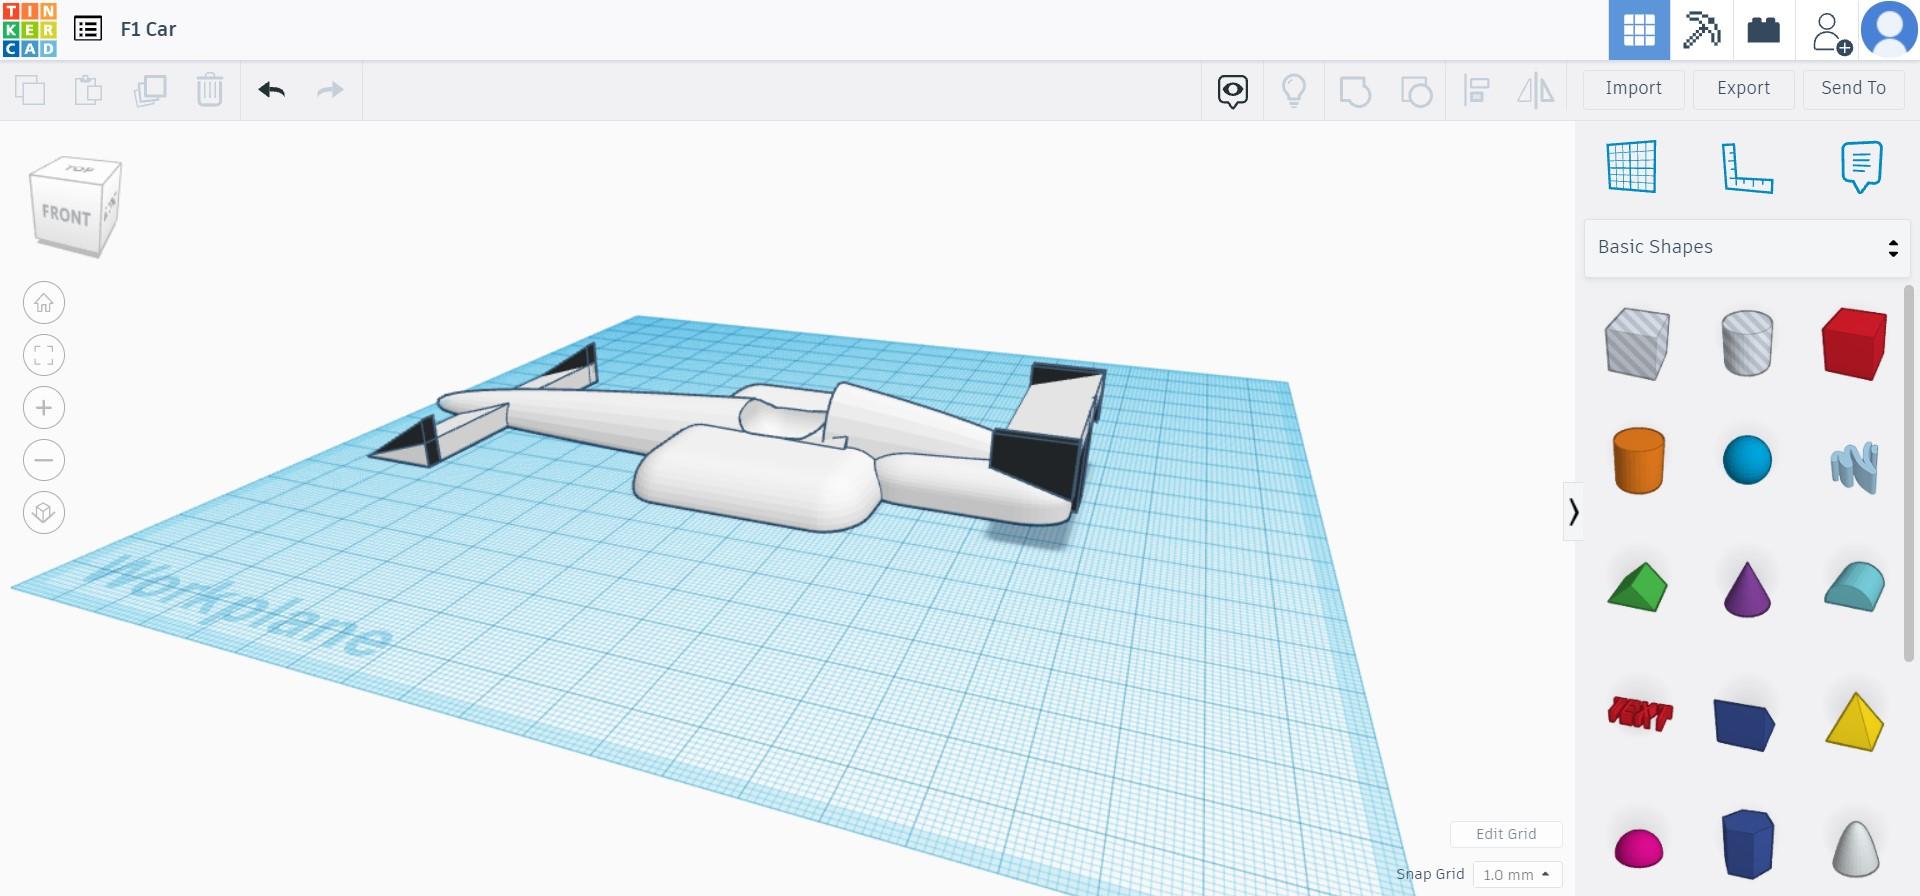The width and height of the screenshot is (1920, 896).
Task: Select the Scribble shape
Action: click(1855, 467)
